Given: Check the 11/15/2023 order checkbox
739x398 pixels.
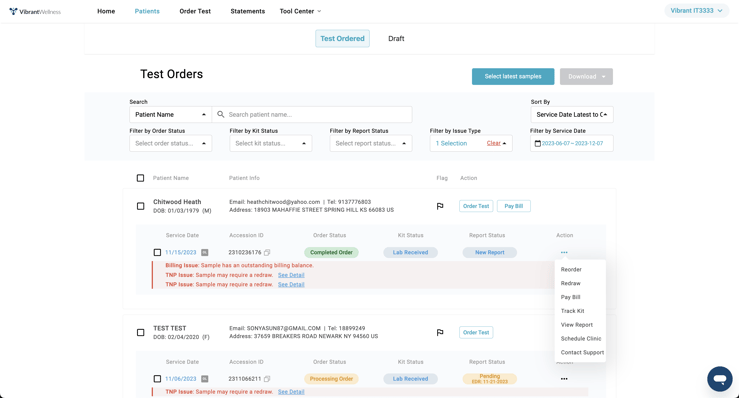Looking at the screenshot, I should [x=157, y=252].
